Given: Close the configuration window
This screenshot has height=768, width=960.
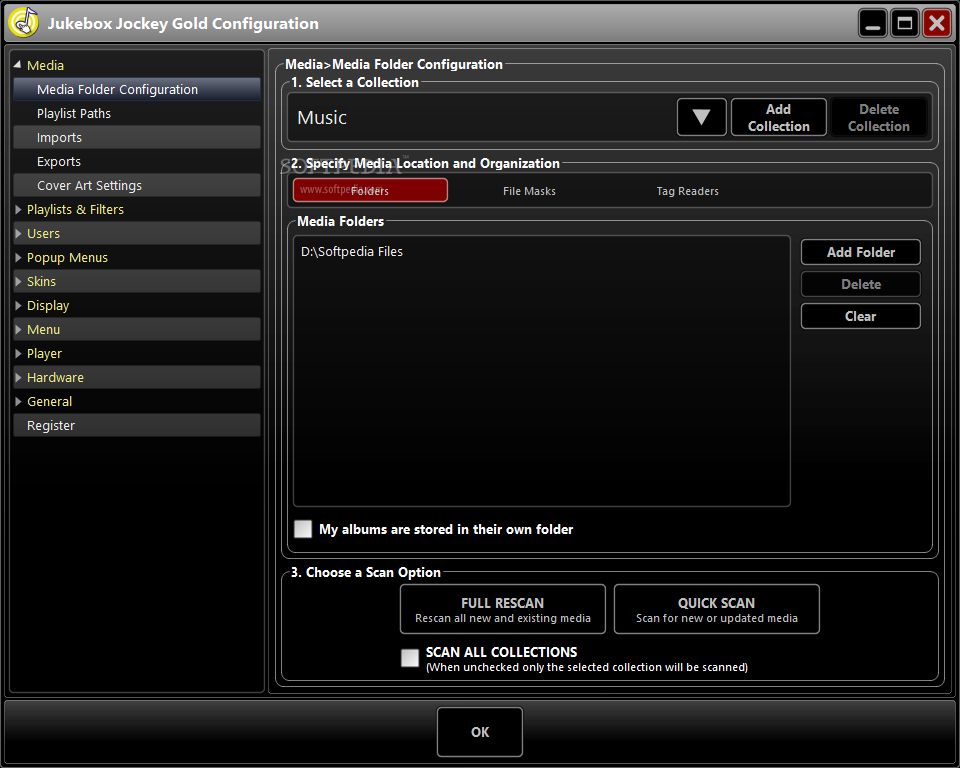Looking at the screenshot, I should click(x=937, y=23).
